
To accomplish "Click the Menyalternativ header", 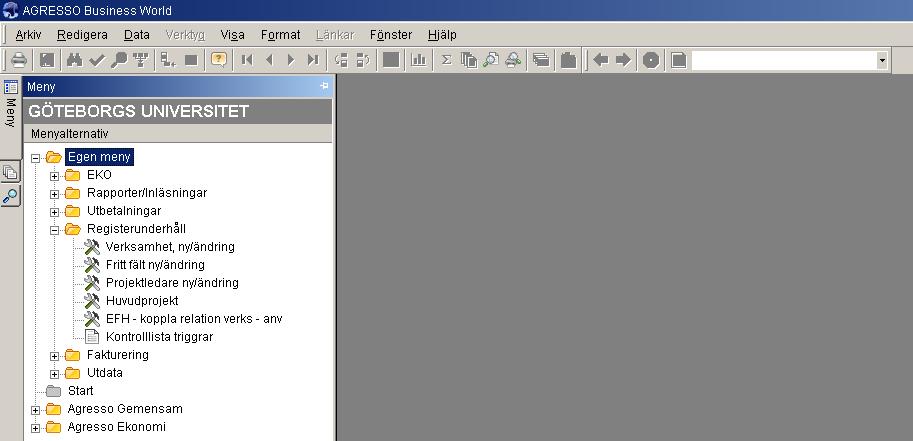I will (x=178, y=133).
